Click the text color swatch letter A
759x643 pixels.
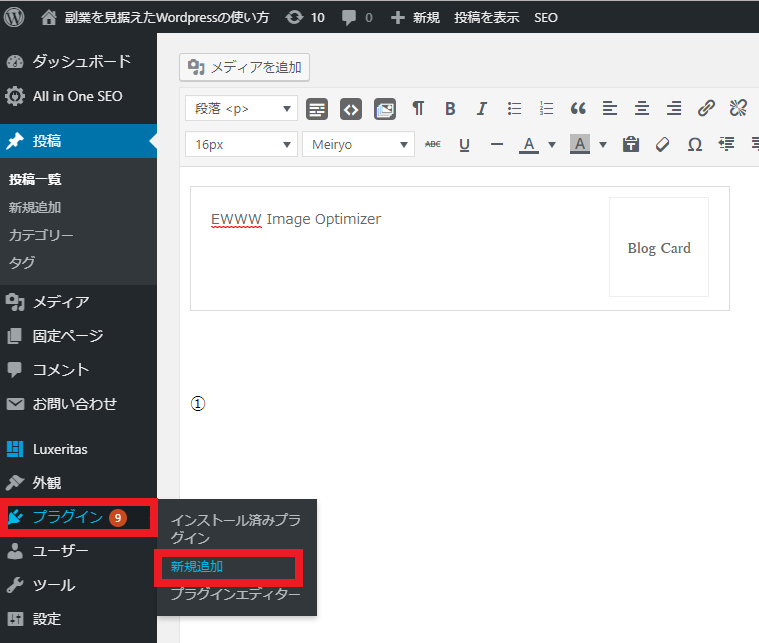click(x=529, y=145)
